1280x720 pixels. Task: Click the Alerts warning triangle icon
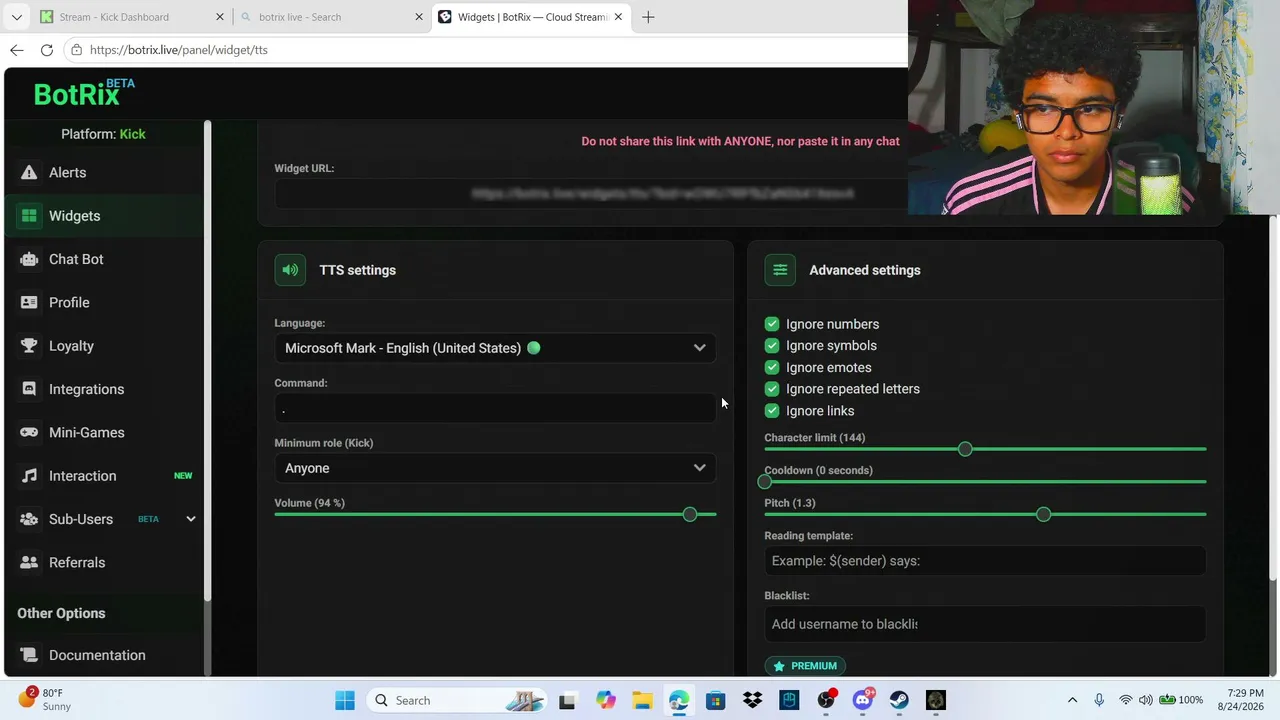coord(29,173)
